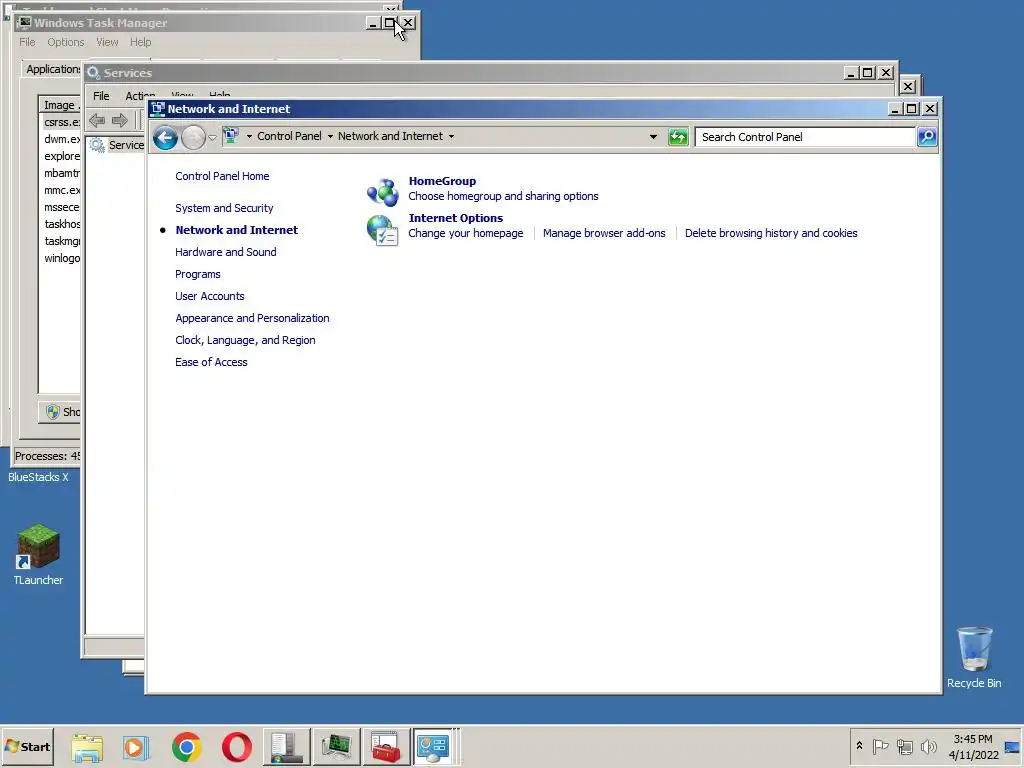Select winlogon process row in Task Manager
The height and width of the screenshot is (768, 1024).
61,258
